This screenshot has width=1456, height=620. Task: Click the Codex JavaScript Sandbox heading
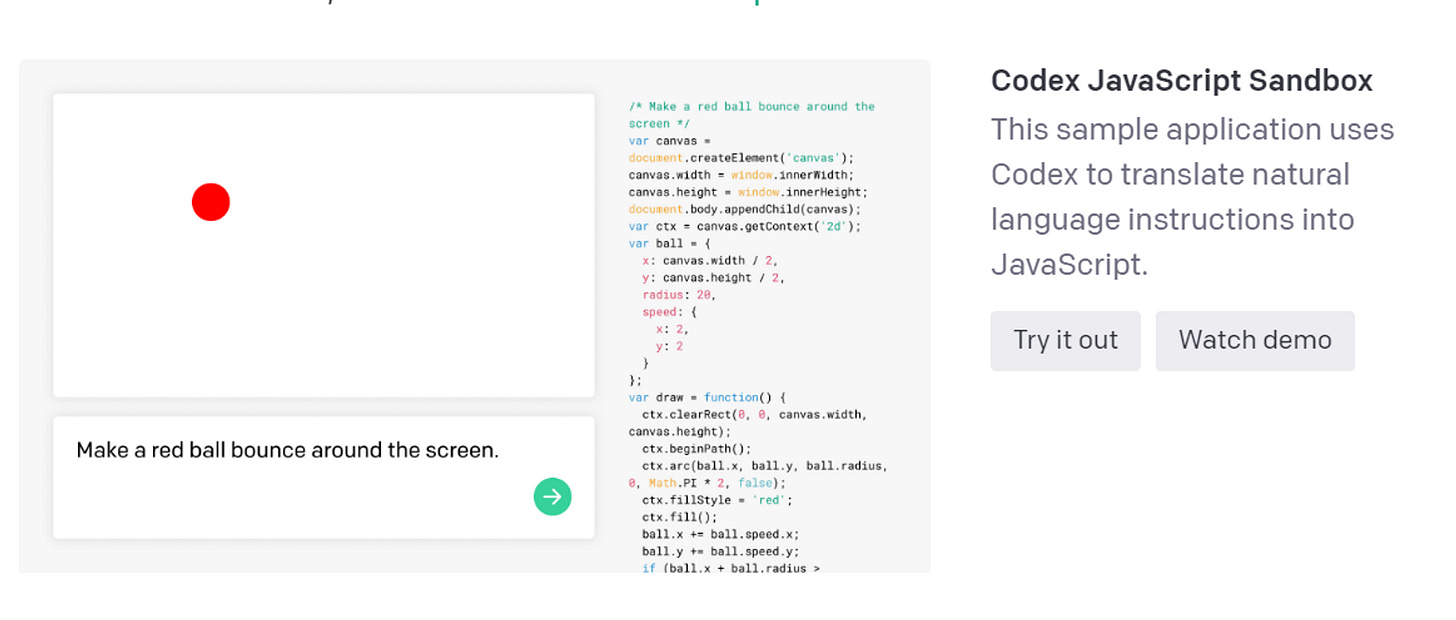point(1182,80)
